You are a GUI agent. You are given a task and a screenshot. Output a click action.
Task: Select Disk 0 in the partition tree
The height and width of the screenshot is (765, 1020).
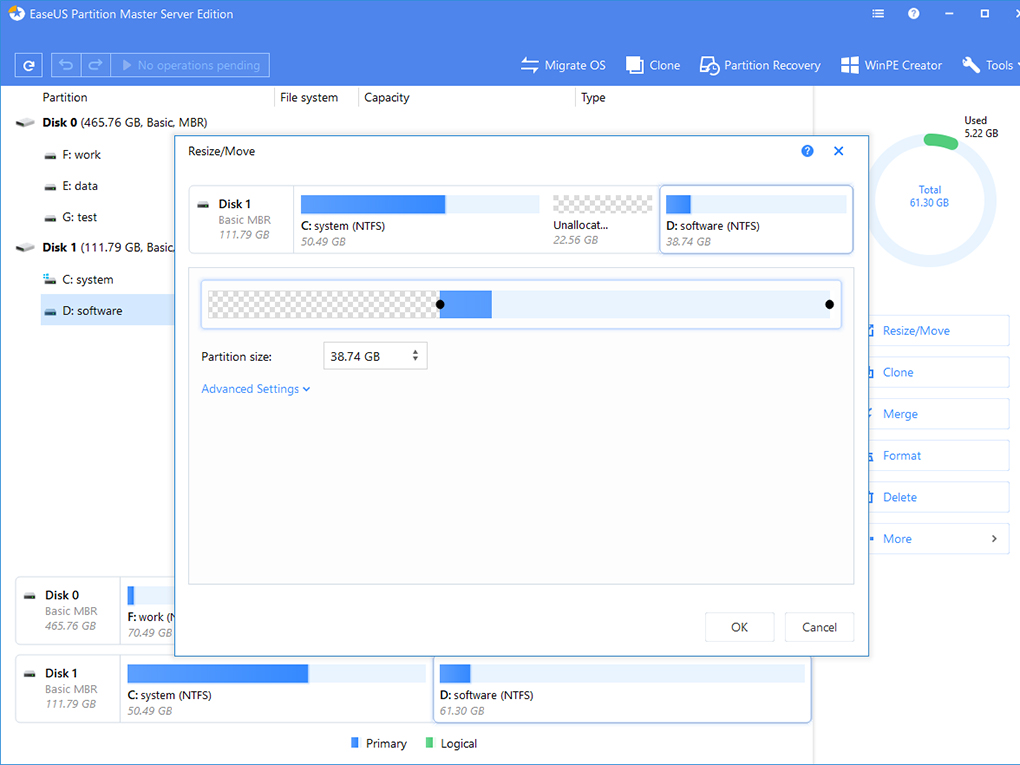coord(125,122)
